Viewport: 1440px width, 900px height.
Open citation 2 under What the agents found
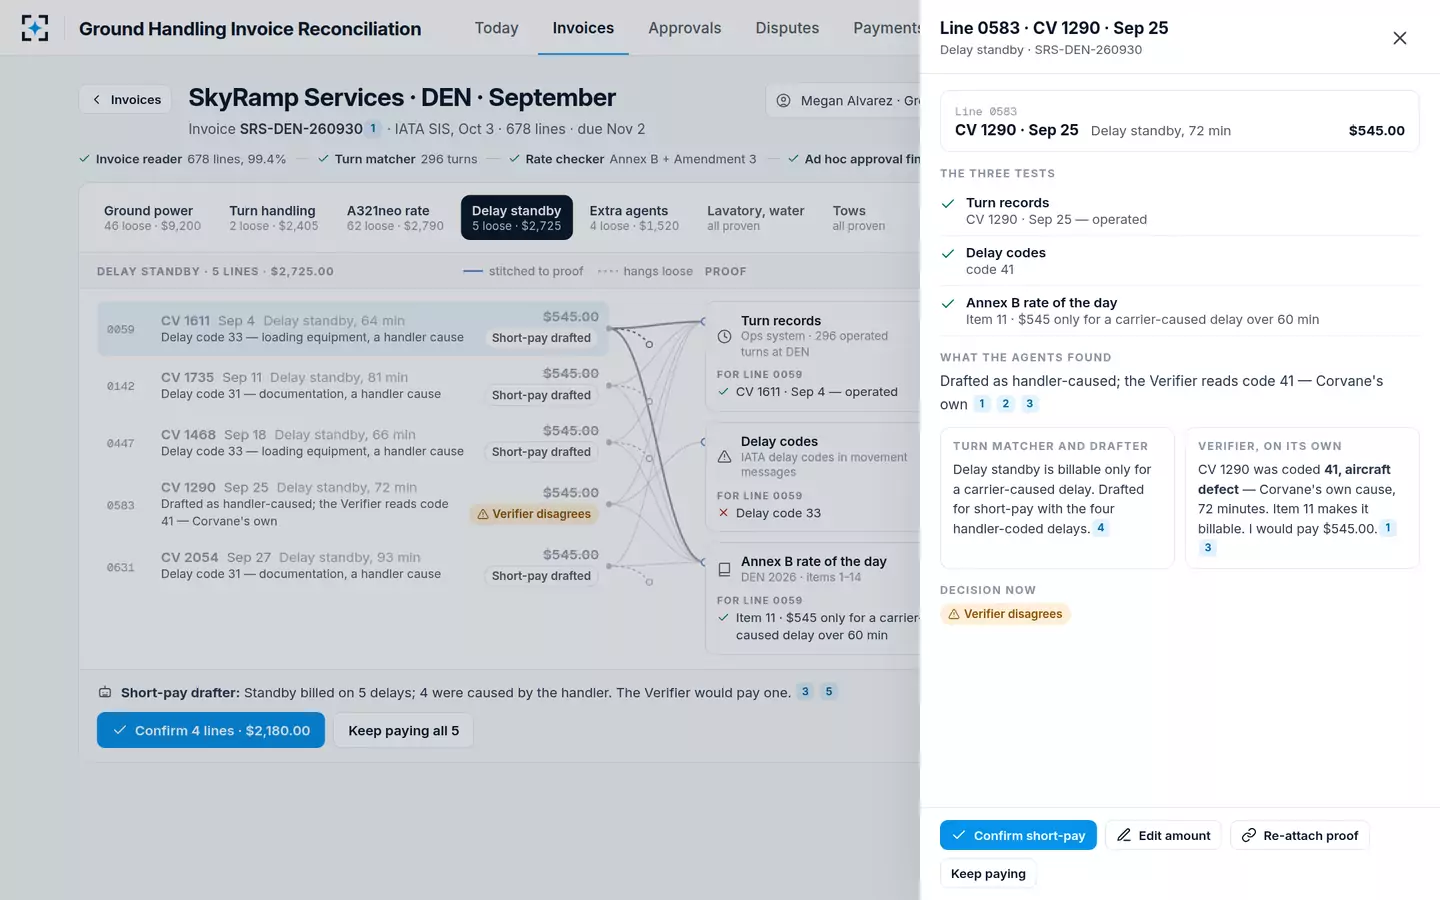pos(1006,404)
